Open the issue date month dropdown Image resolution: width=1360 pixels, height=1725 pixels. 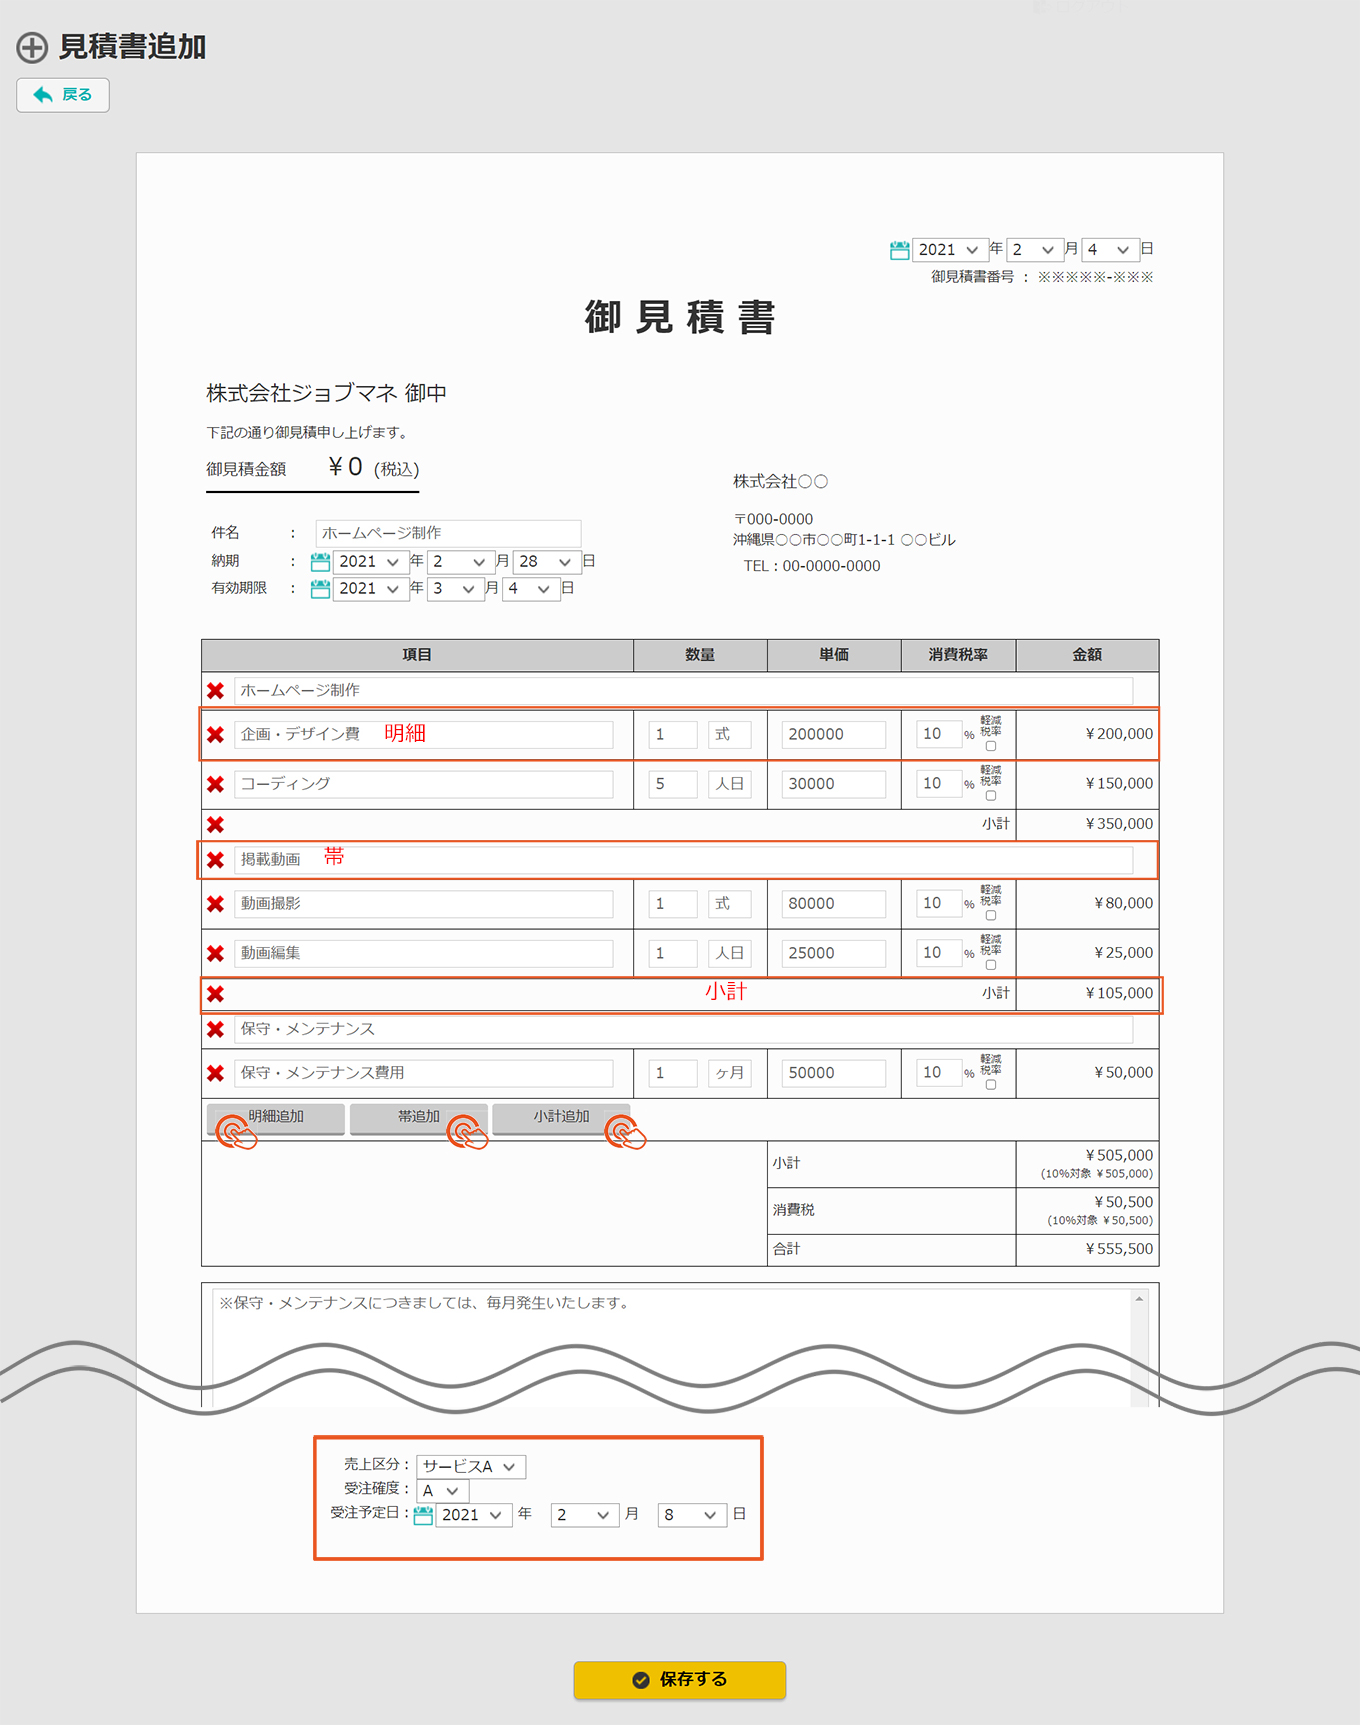tap(1034, 250)
